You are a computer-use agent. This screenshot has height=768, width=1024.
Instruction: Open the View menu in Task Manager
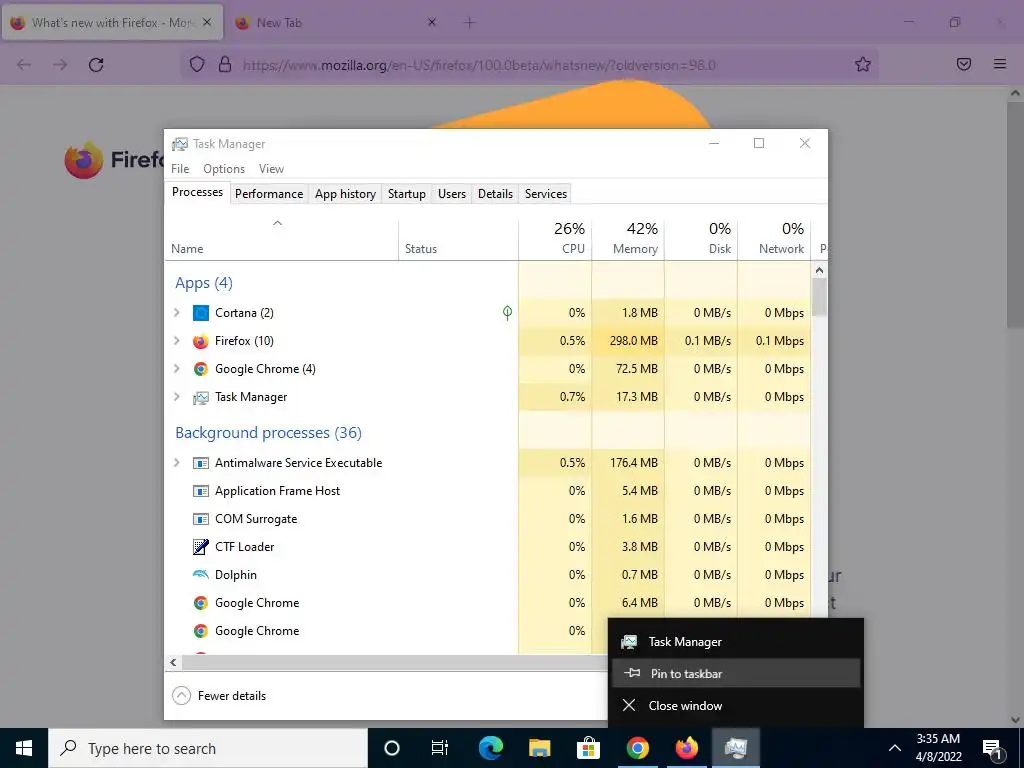tap(272, 168)
